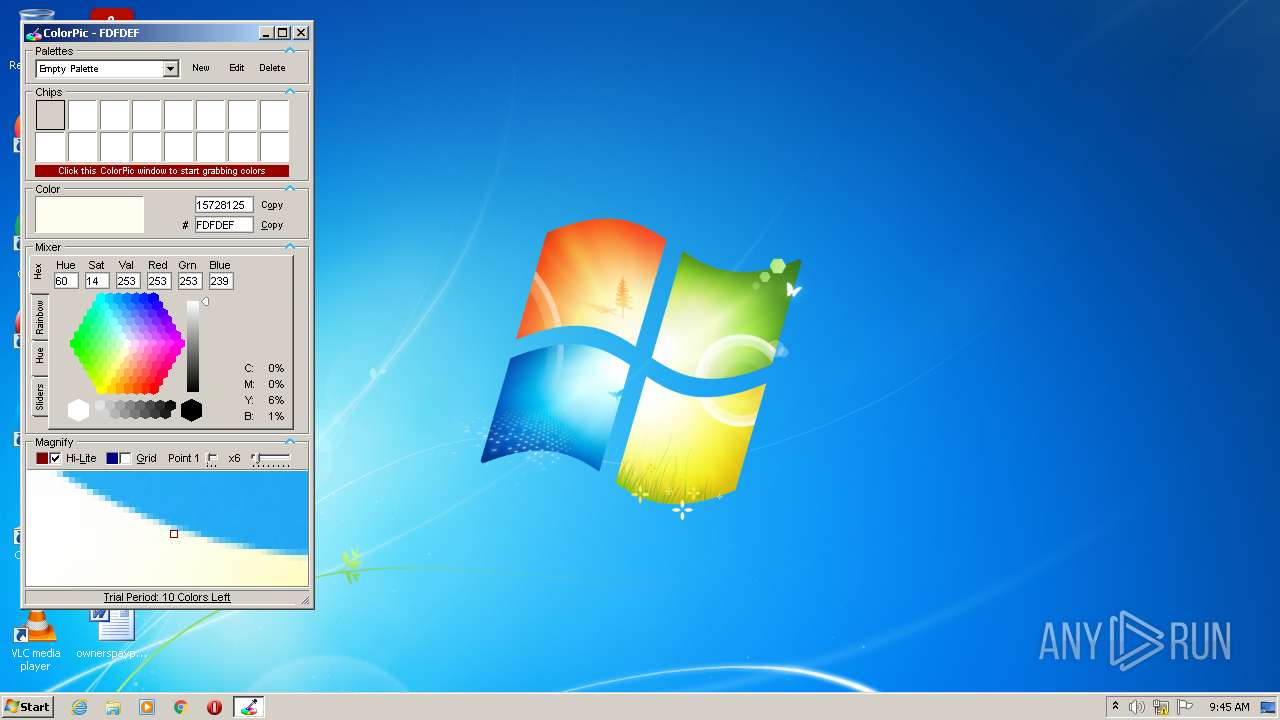The width and height of the screenshot is (1280, 720).
Task: Open the Start menu
Action: tap(27, 706)
